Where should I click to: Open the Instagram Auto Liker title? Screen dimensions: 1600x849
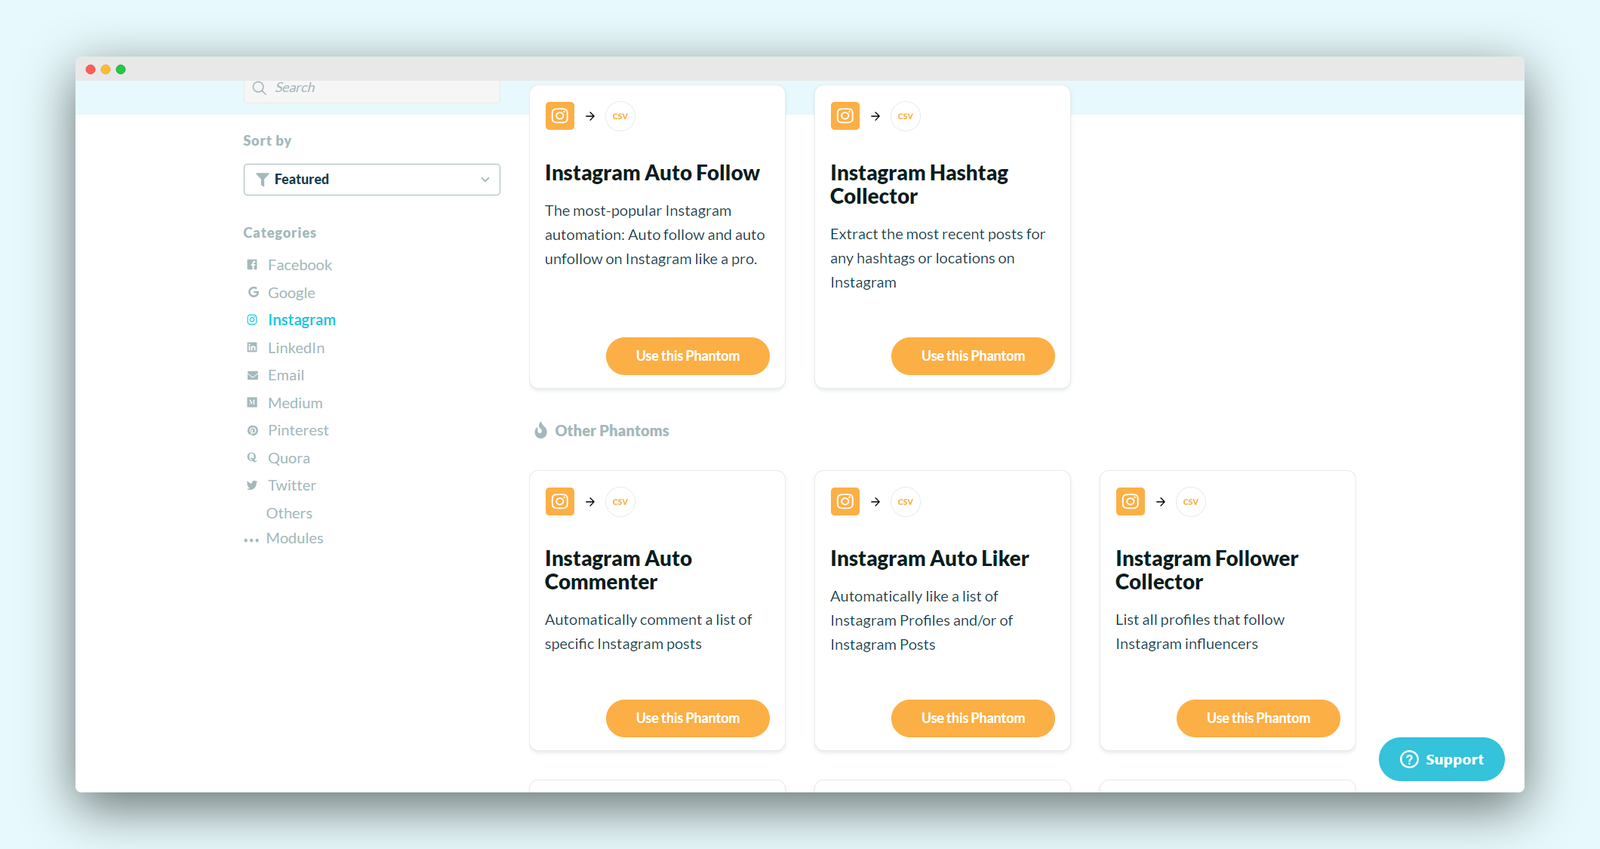pyautogui.click(x=929, y=559)
